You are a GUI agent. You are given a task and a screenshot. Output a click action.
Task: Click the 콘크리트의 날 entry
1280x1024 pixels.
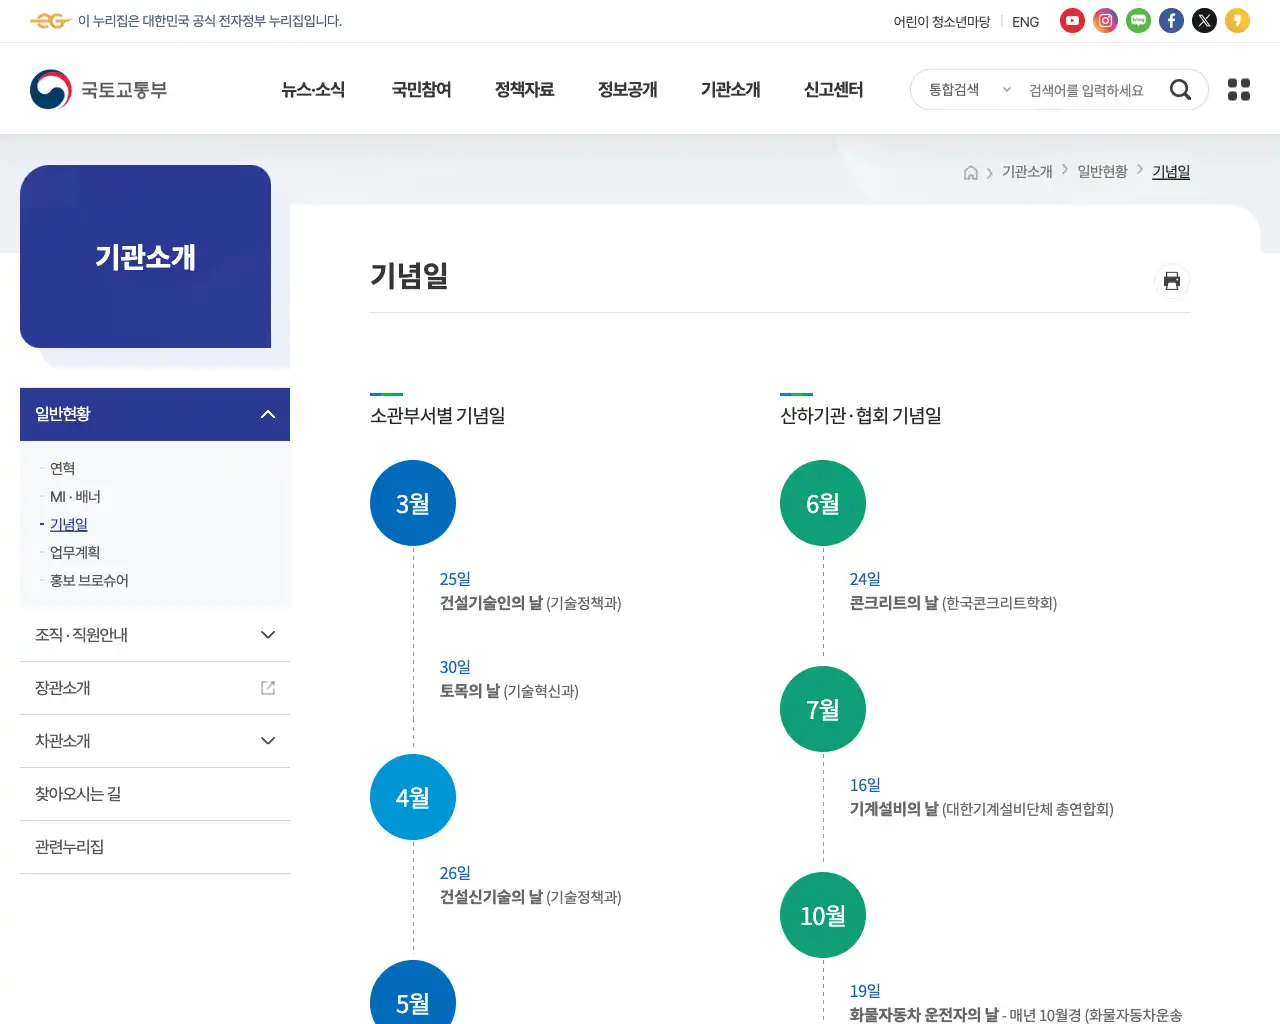[x=953, y=603]
